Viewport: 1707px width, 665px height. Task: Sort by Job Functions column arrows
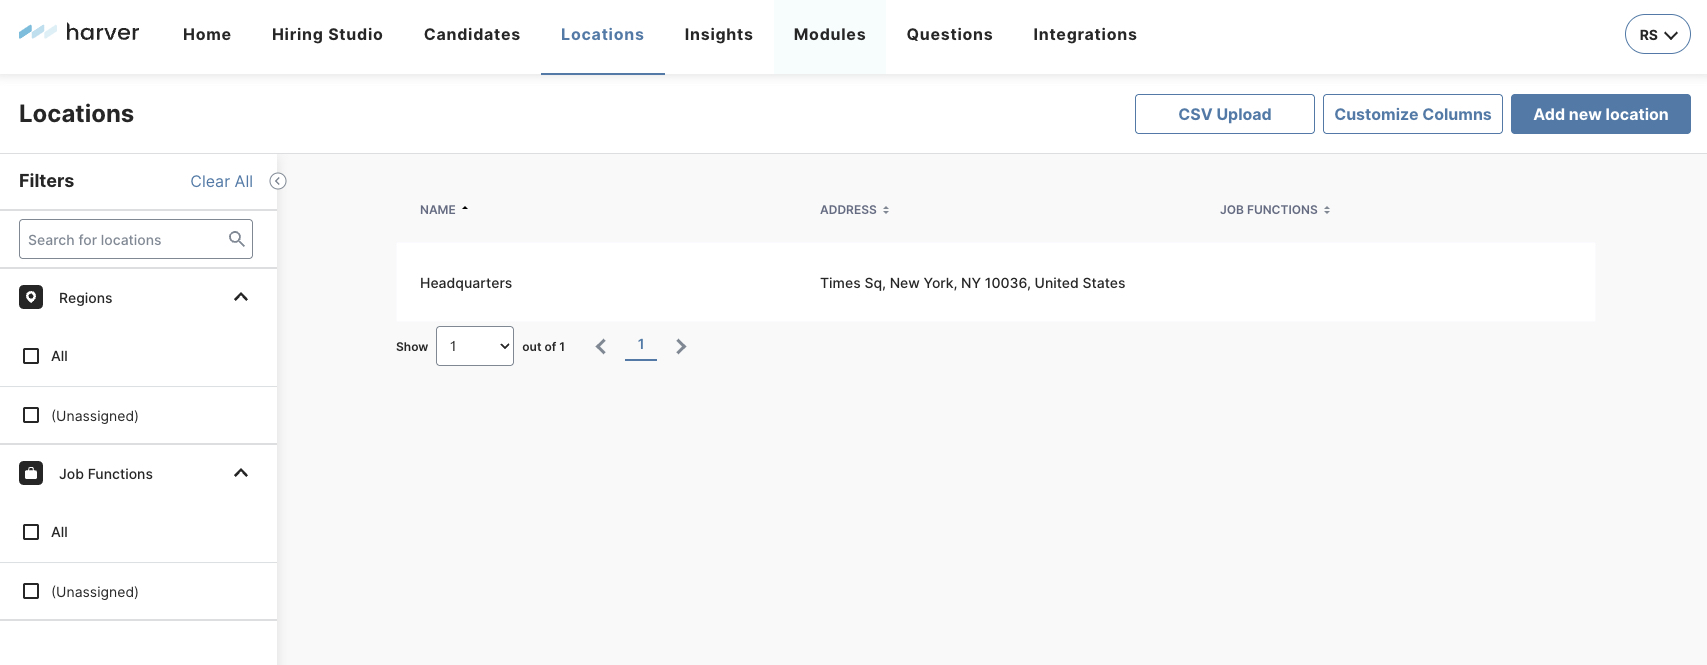click(1327, 210)
